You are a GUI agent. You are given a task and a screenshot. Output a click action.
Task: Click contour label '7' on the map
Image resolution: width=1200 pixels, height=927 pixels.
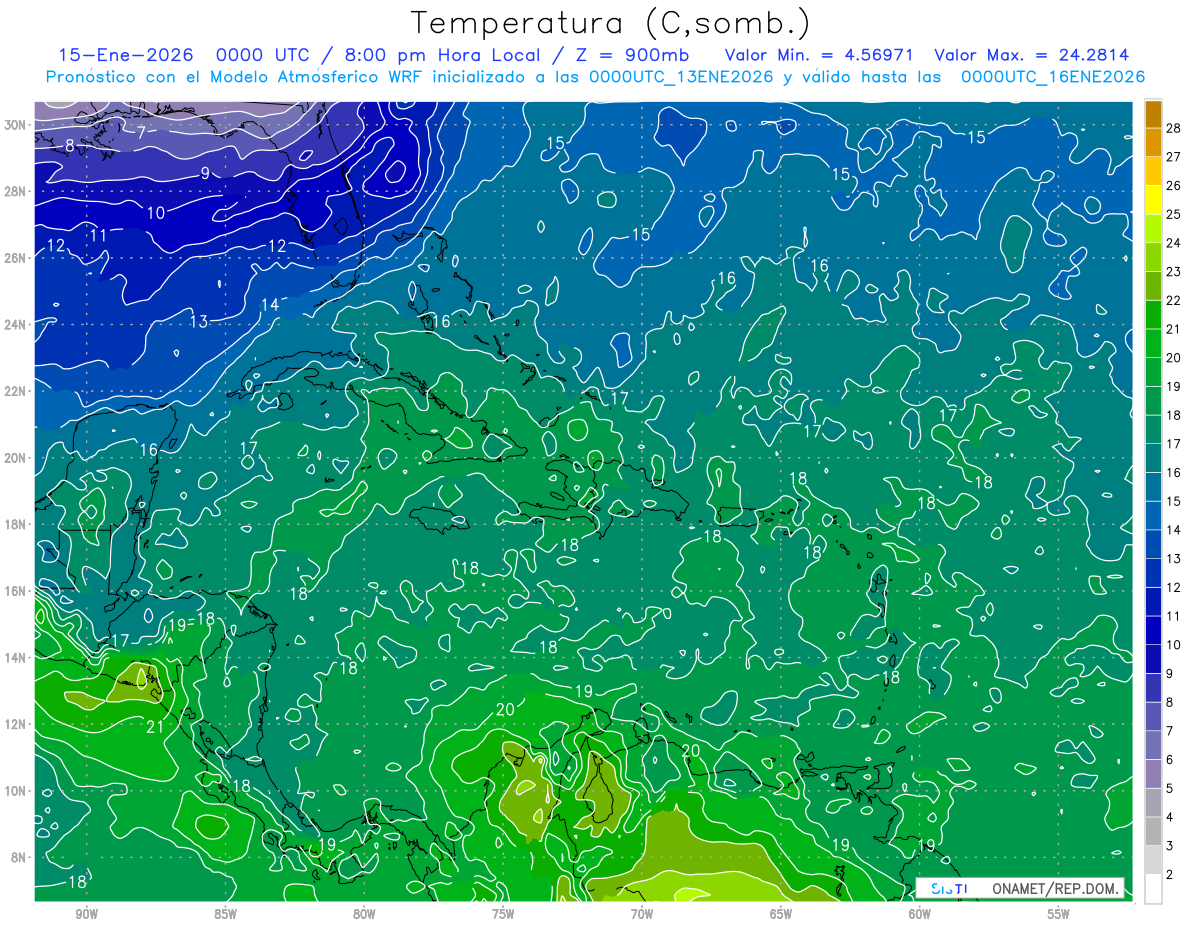tap(142, 131)
